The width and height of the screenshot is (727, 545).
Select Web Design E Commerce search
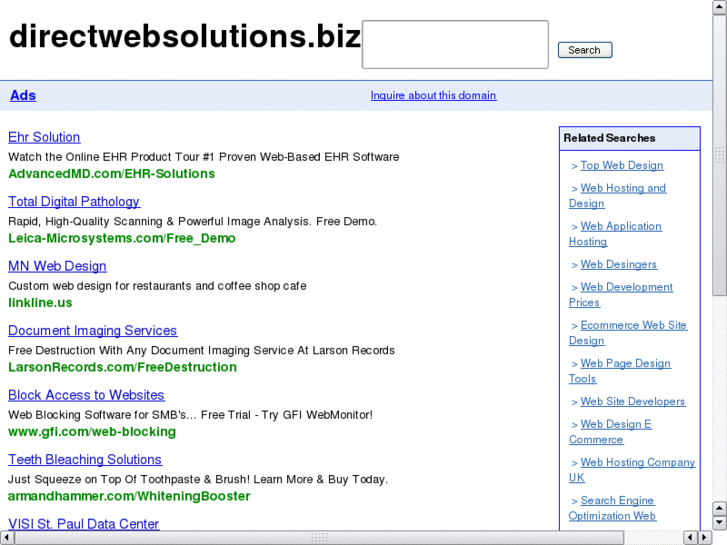610,431
